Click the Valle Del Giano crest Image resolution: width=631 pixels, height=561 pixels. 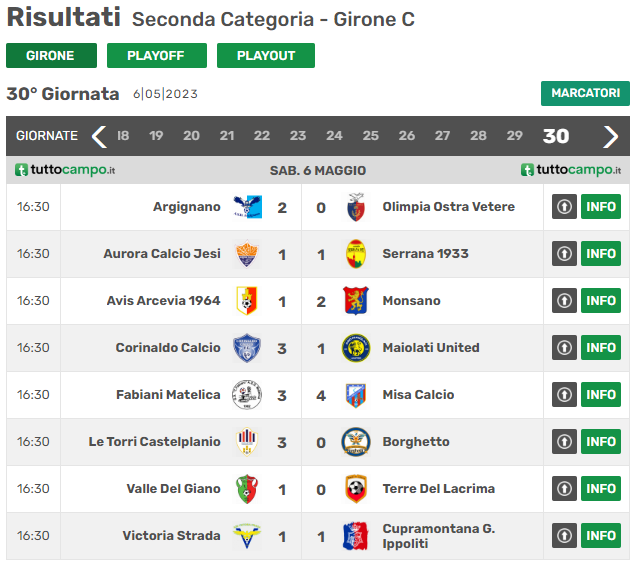(x=247, y=489)
